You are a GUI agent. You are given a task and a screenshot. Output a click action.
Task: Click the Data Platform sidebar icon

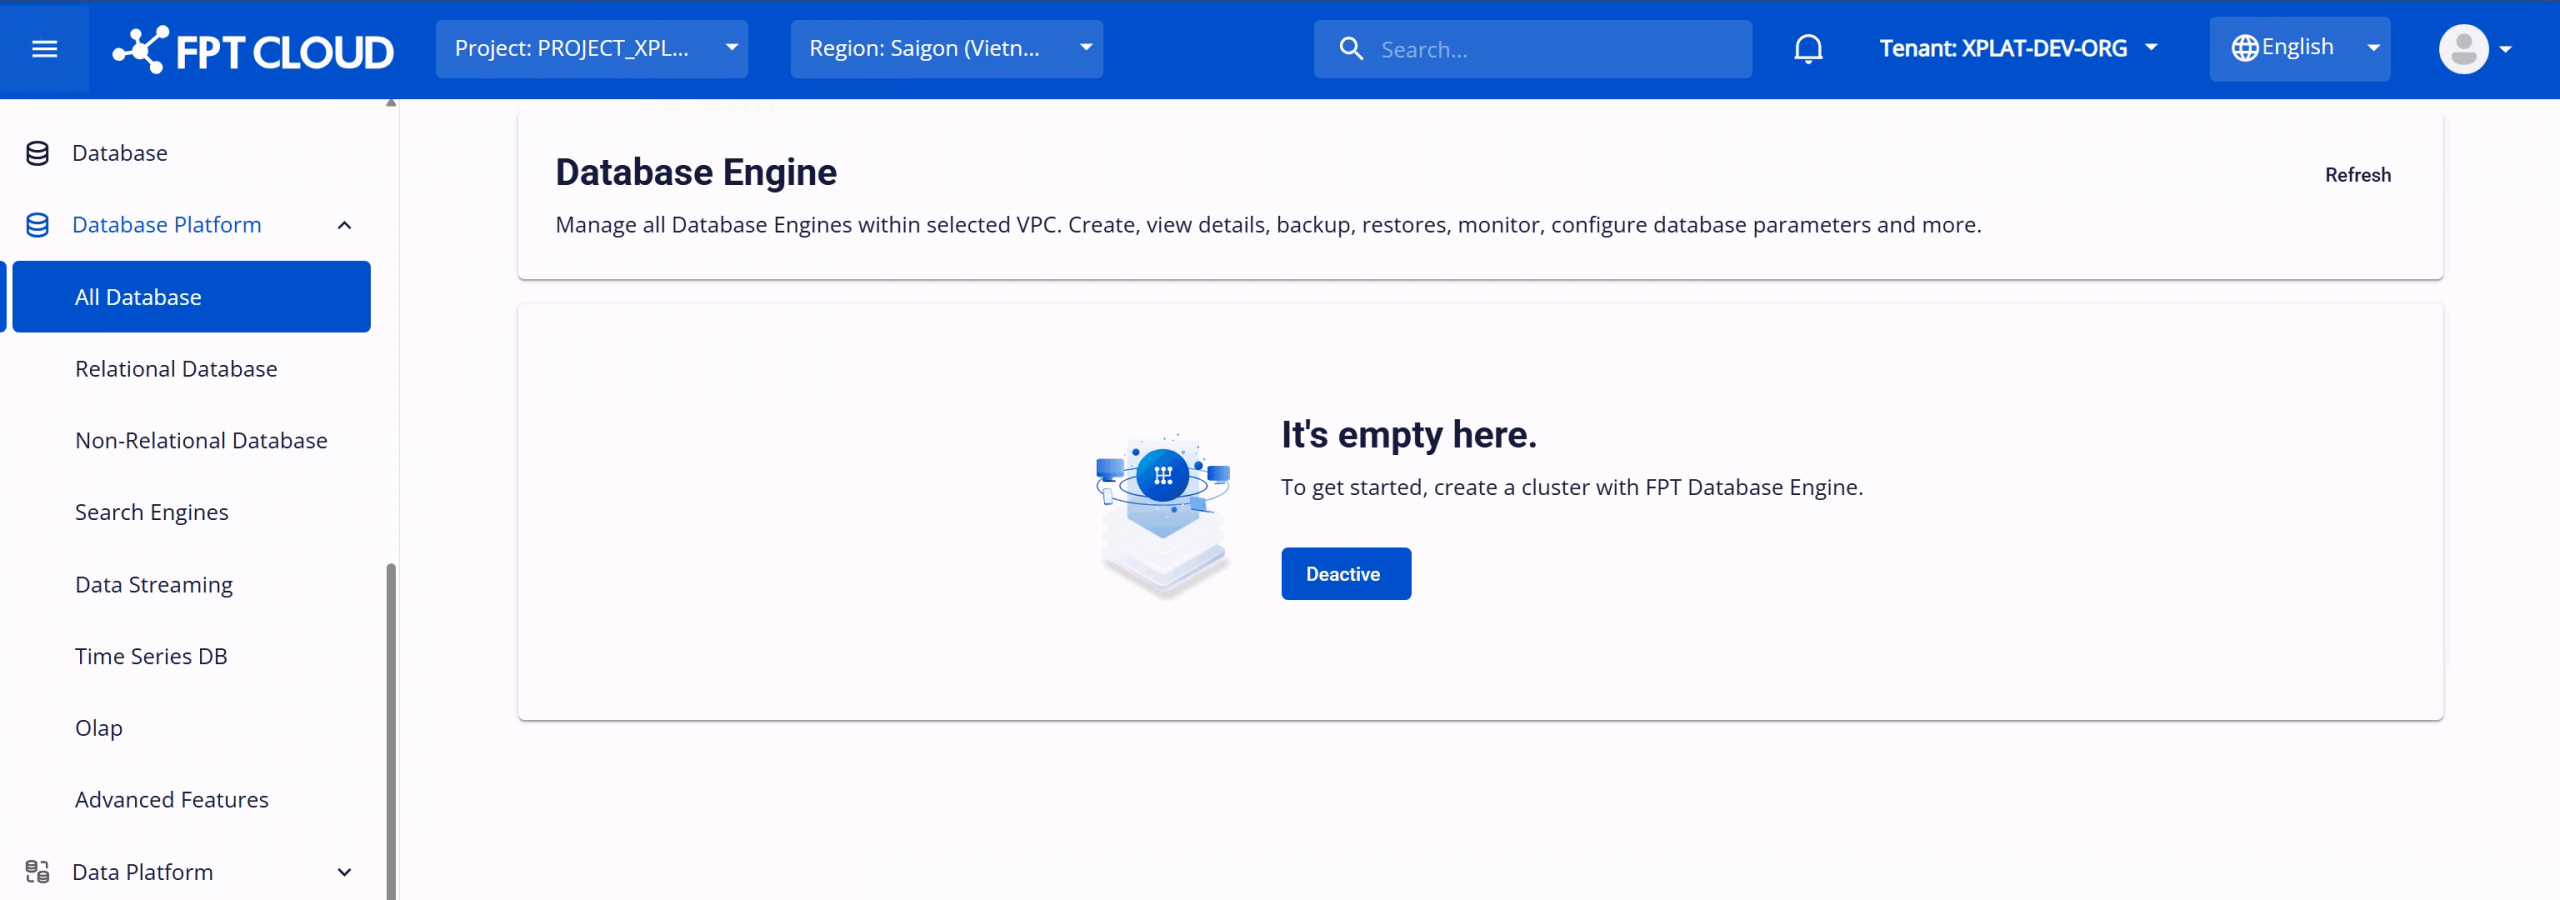click(x=38, y=872)
